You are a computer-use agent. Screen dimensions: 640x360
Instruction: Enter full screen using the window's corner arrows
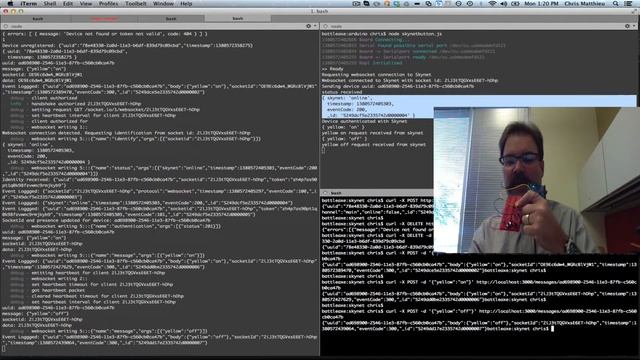pyautogui.click(x=634, y=11)
